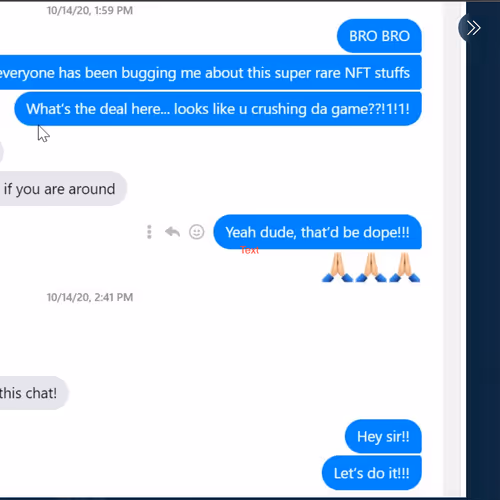Select the 'if you are around' message
This screenshot has width=500, height=500.
63,189
